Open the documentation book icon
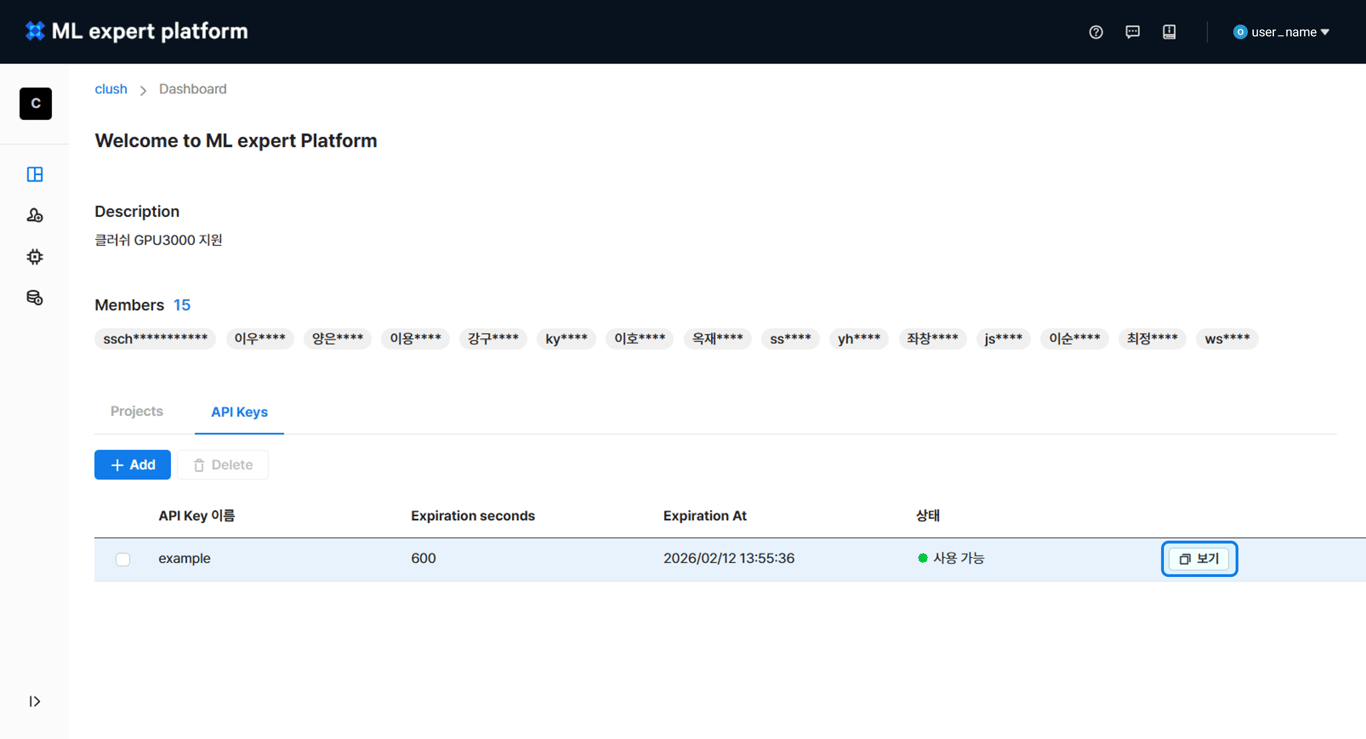Viewport: 1366px width, 739px height. (x=1169, y=32)
